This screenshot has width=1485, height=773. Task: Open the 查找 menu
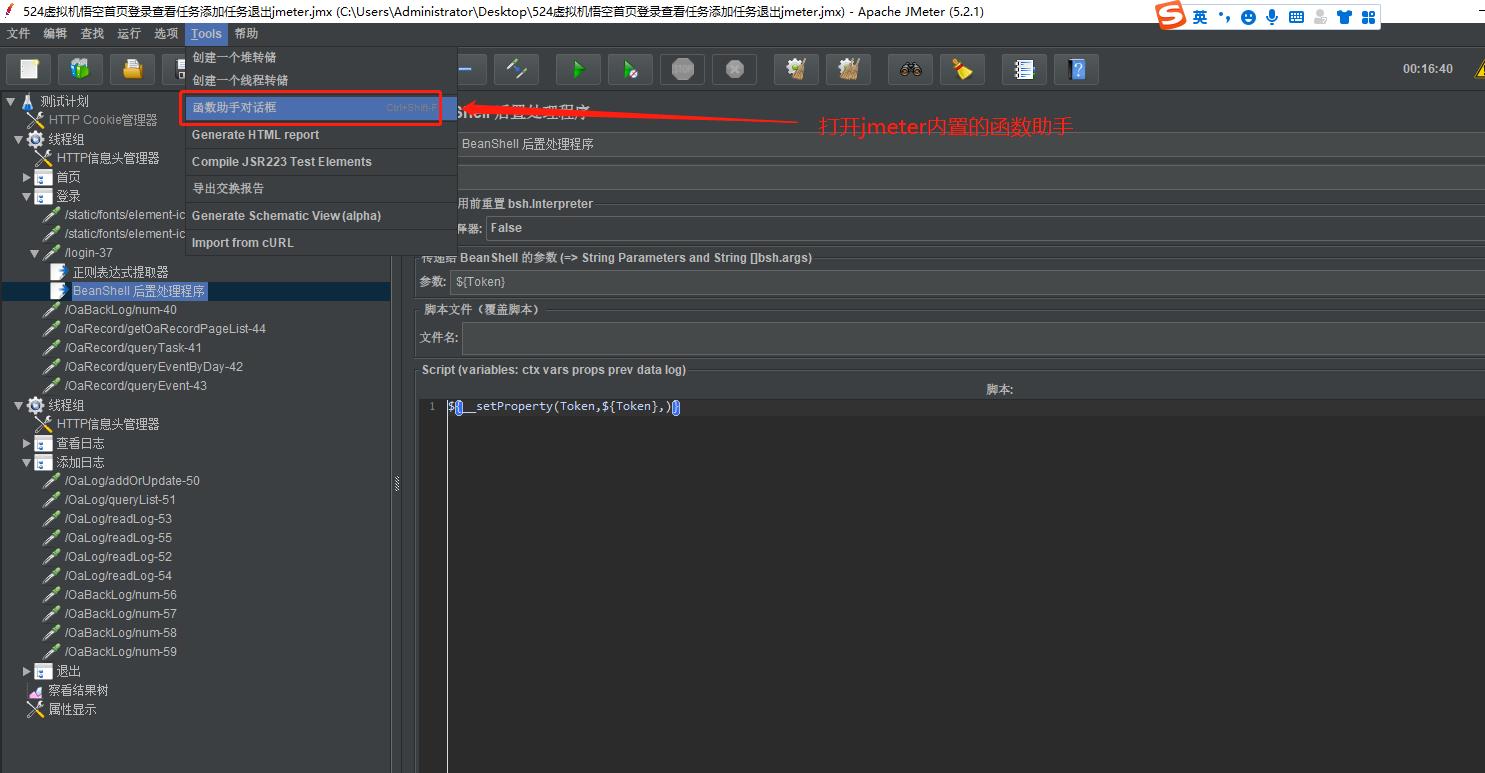pyautogui.click(x=92, y=33)
